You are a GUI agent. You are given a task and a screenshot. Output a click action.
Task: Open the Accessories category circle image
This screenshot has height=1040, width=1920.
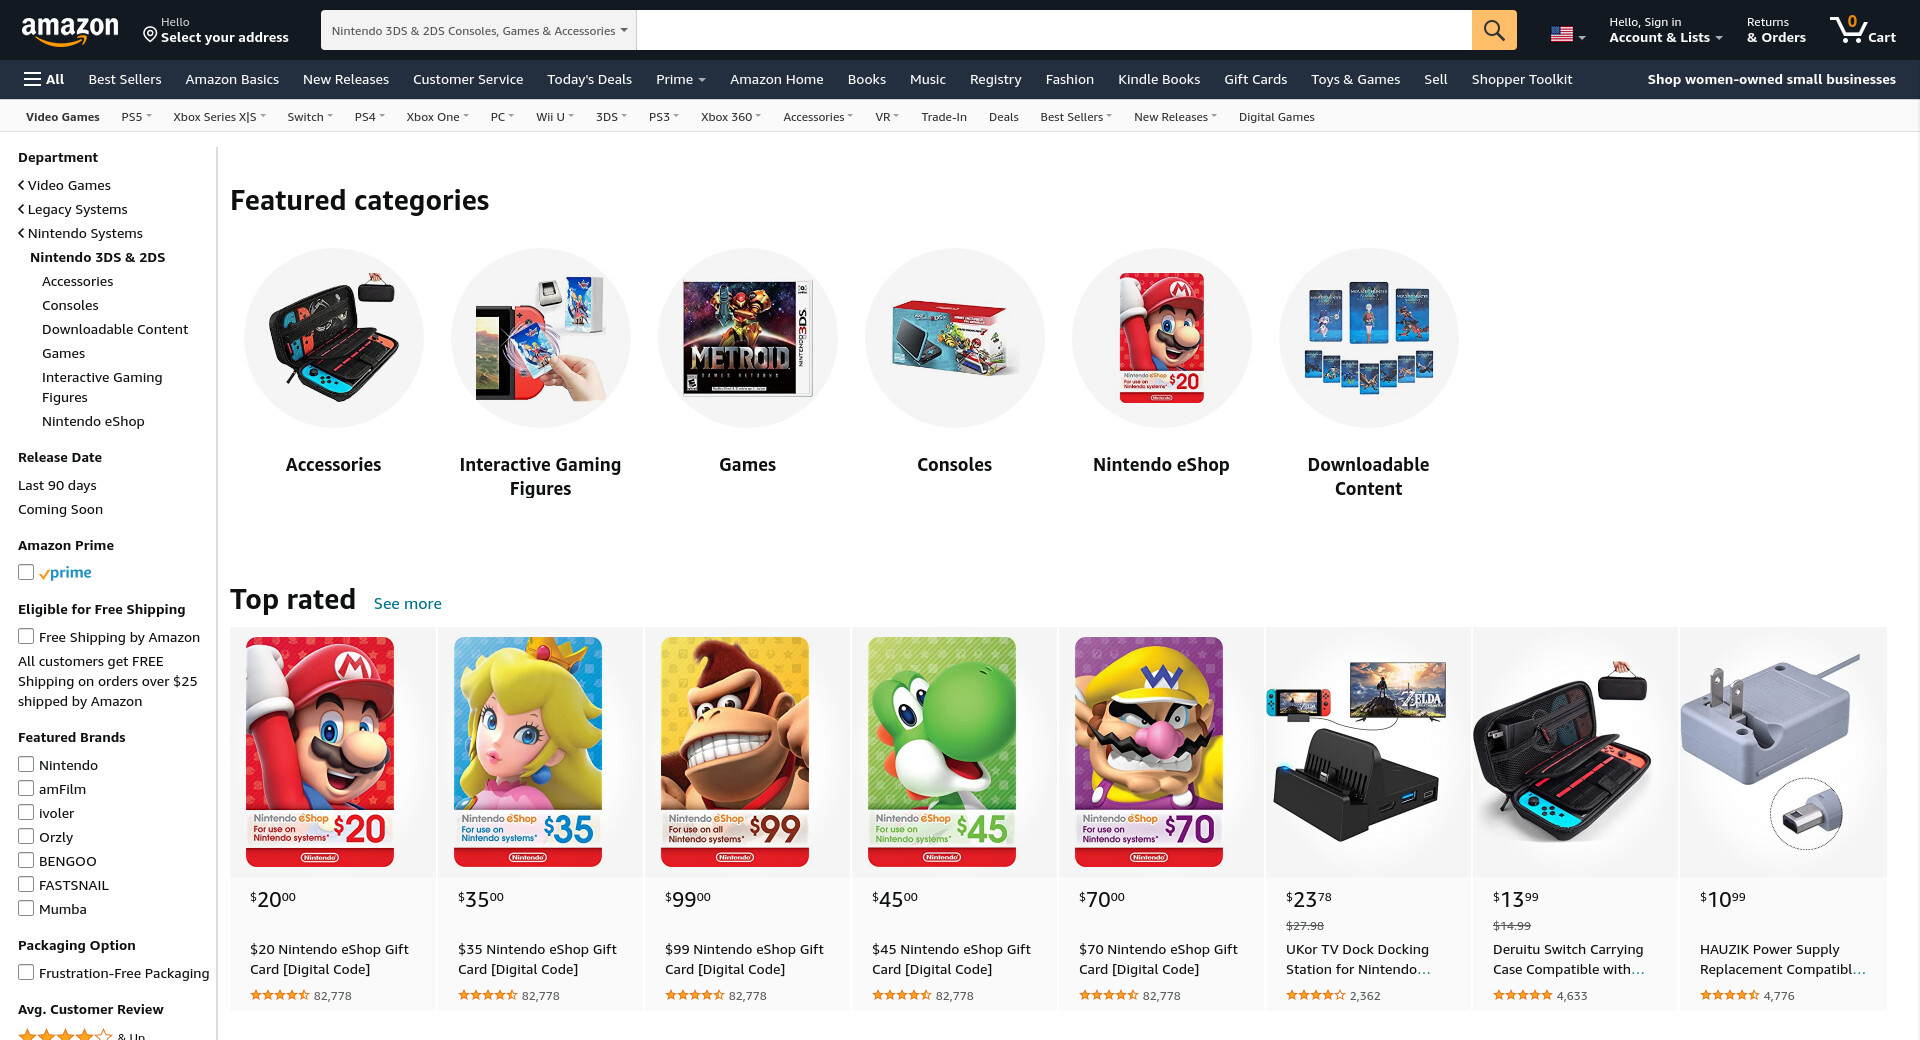(333, 338)
